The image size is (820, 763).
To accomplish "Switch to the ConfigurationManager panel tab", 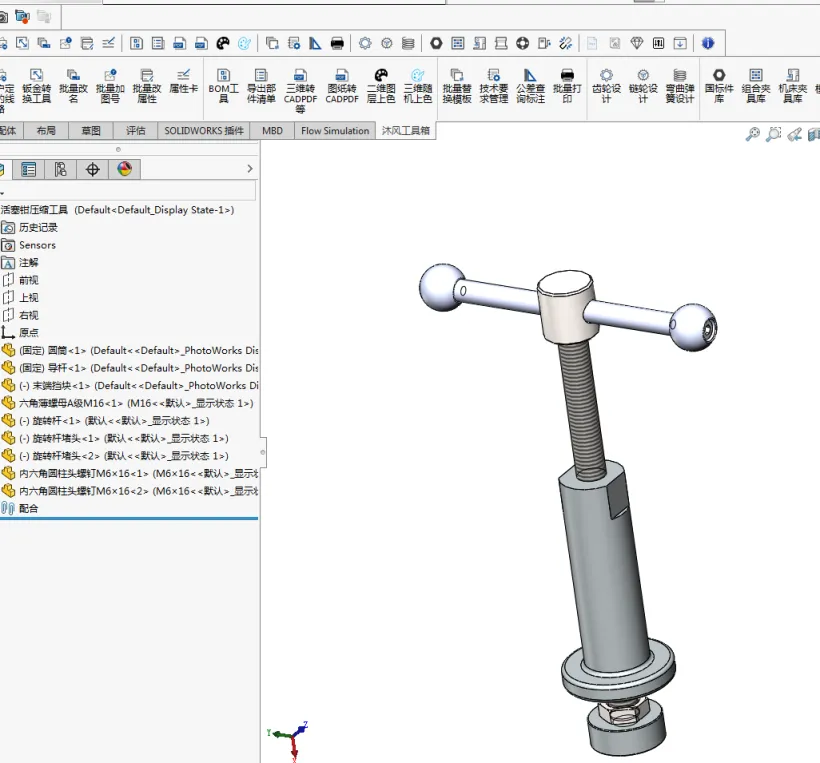I will [x=61, y=169].
